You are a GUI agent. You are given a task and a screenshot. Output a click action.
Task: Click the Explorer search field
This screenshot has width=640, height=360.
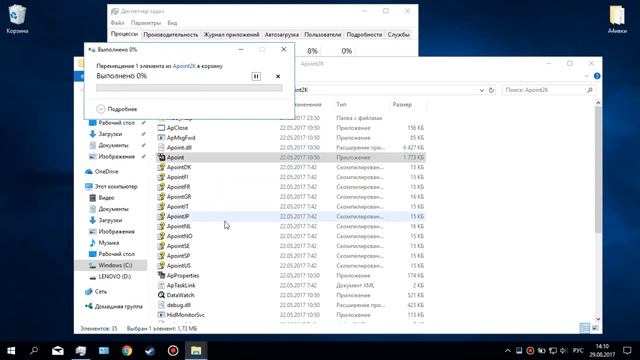pos(548,90)
